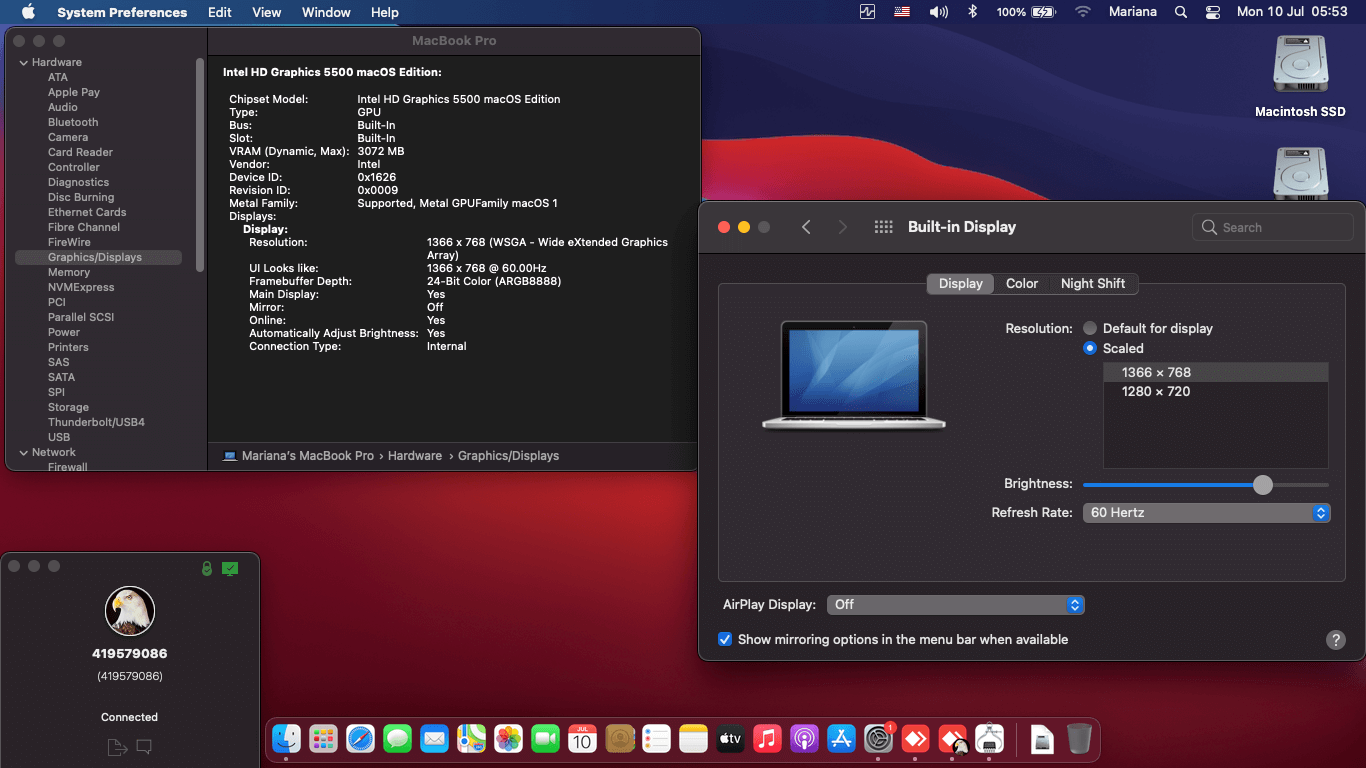1366x768 pixels.
Task: Open the Bluetooth status icon in the menu bar
Action: coord(972,12)
